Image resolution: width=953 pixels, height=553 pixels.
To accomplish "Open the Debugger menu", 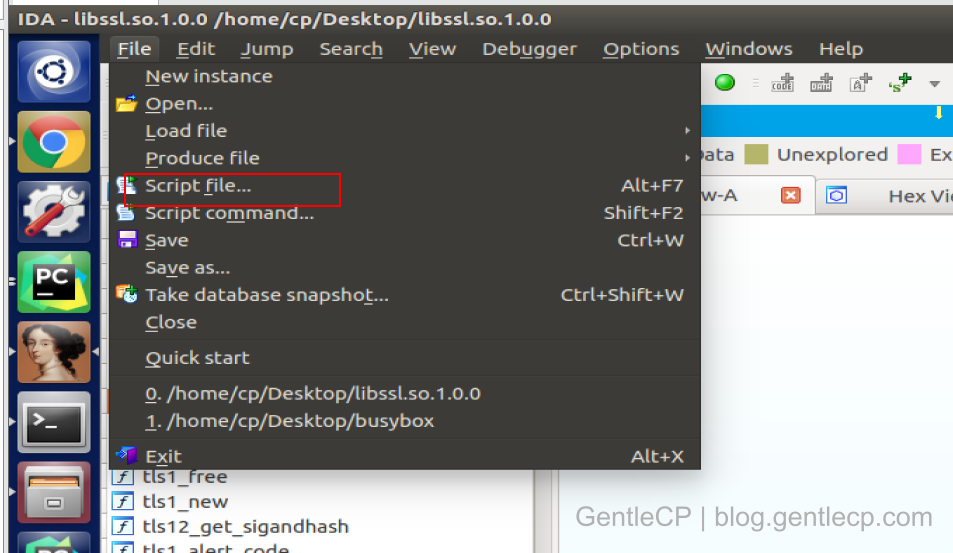I will [529, 49].
